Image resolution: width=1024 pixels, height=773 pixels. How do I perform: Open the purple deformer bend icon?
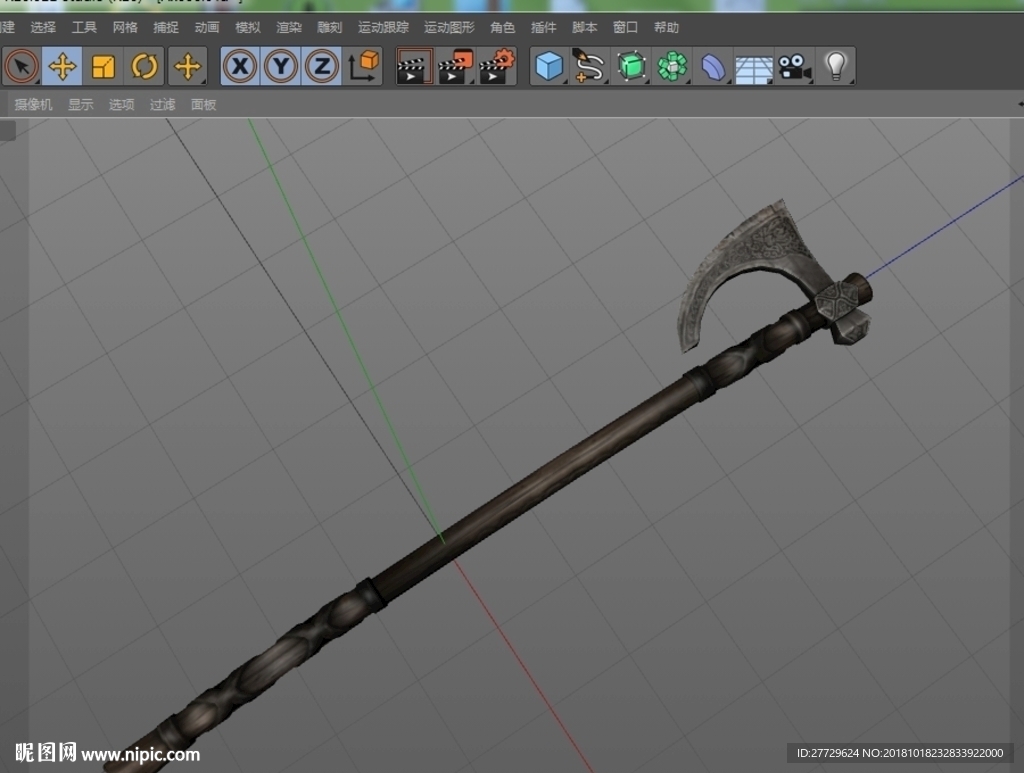coord(712,66)
